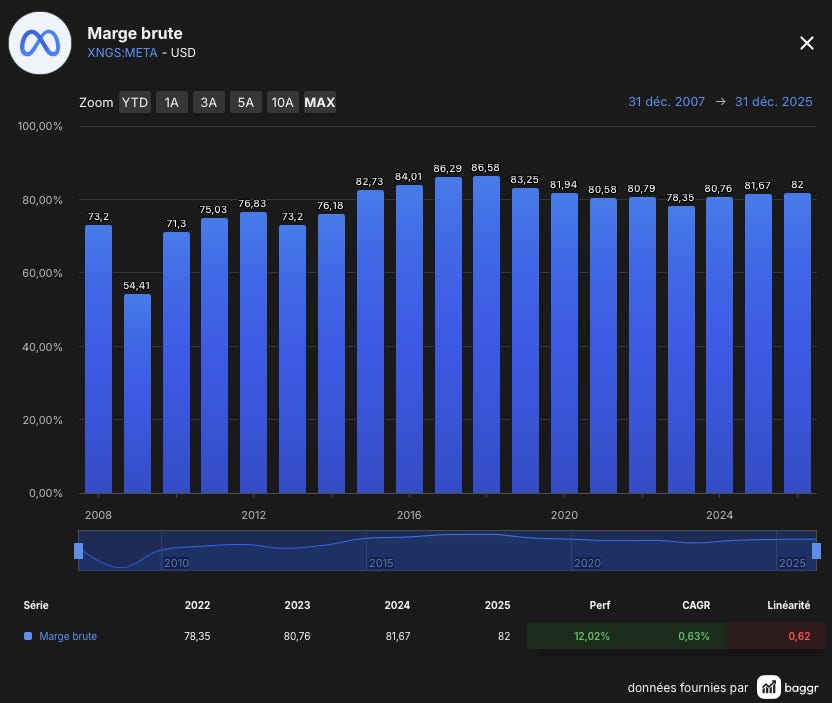Choose the 3A zoom option
The height and width of the screenshot is (703, 832).
tap(209, 102)
